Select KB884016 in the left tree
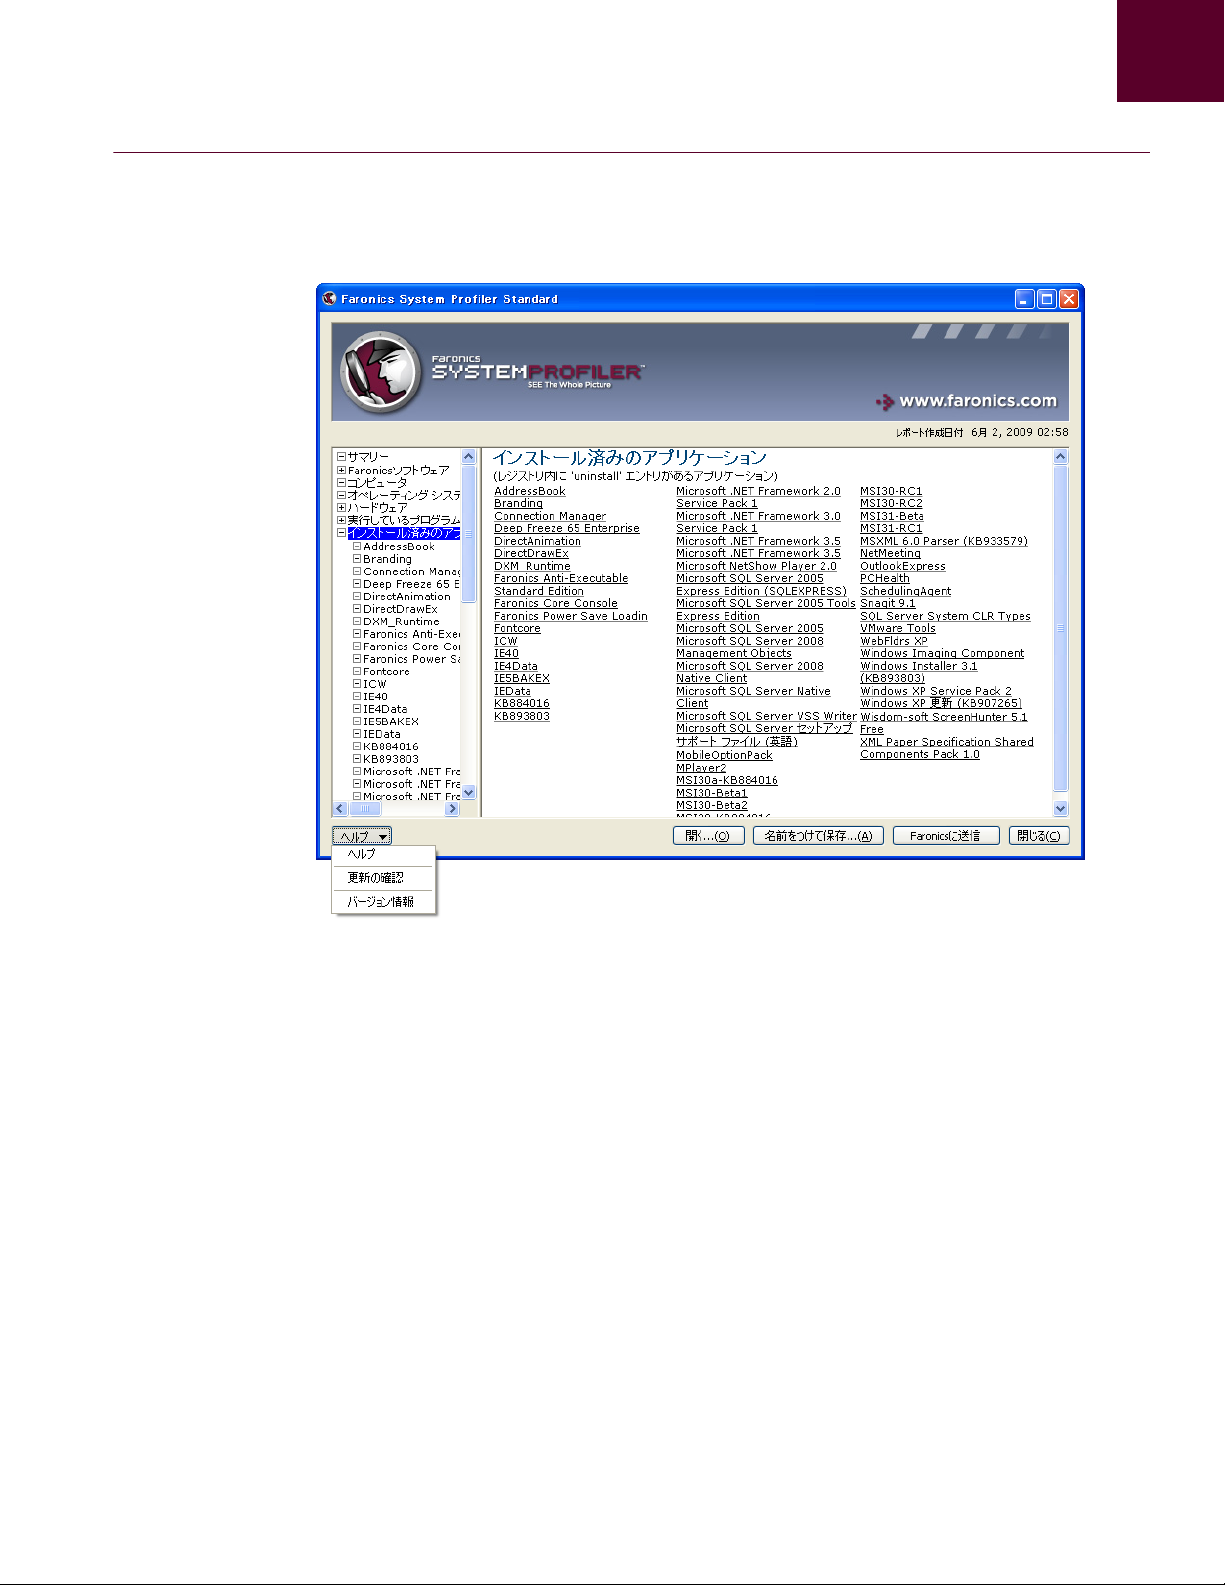Image resolution: width=1225 pixels, height=1585 pixels. (x=391, y=747)
